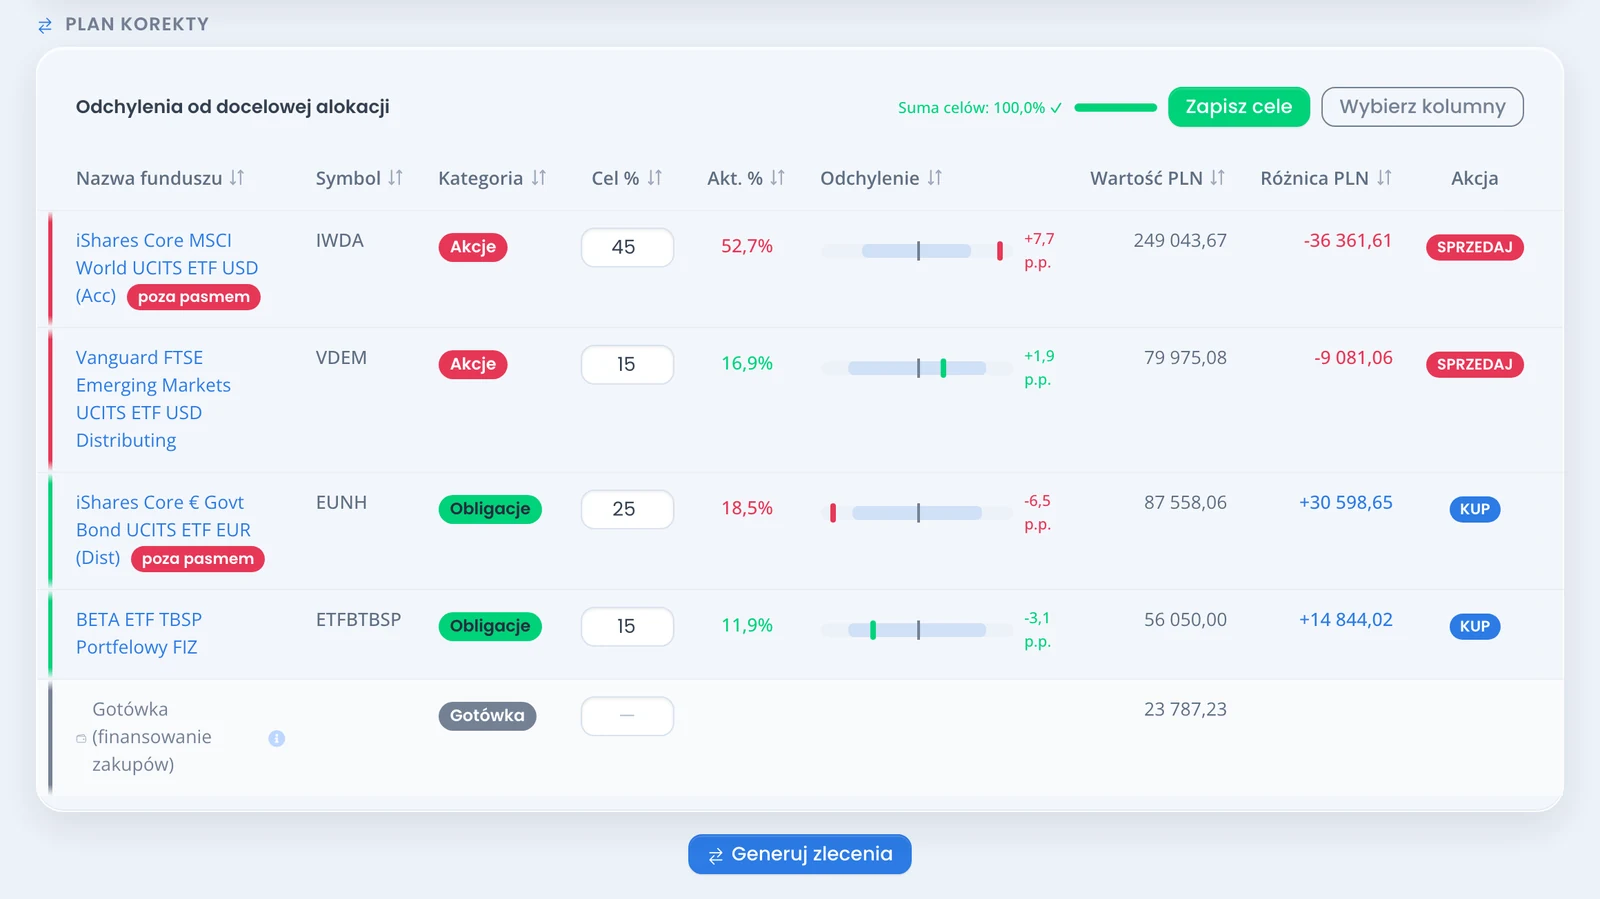Click the KUP badge in EUNH row
This screenshot has width=1600, height=899.
(1474, 509)
